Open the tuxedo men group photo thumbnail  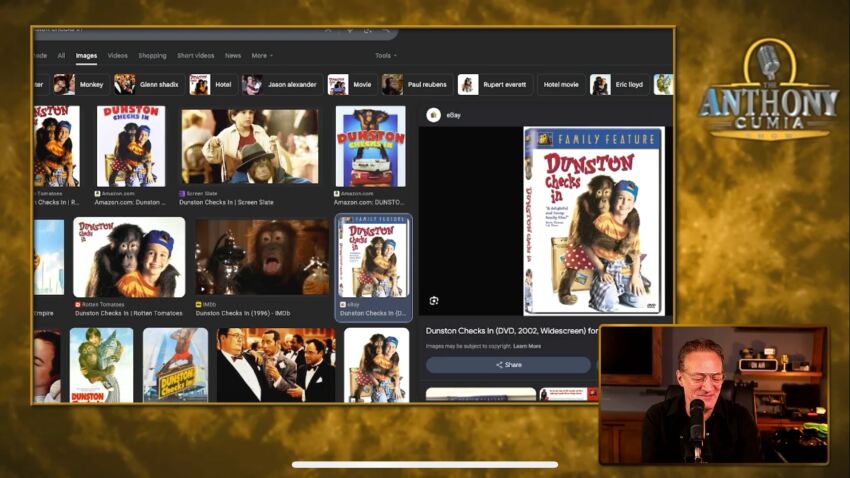coord(276,365)
